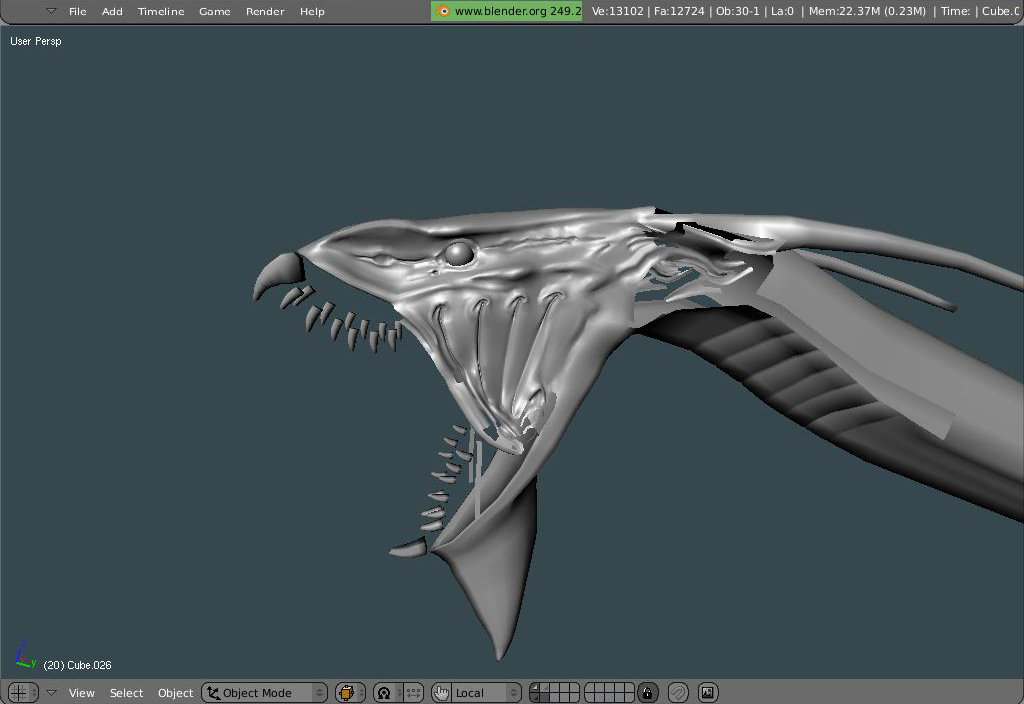
Task: Open the Timeline menu
Action: [161, 11]
